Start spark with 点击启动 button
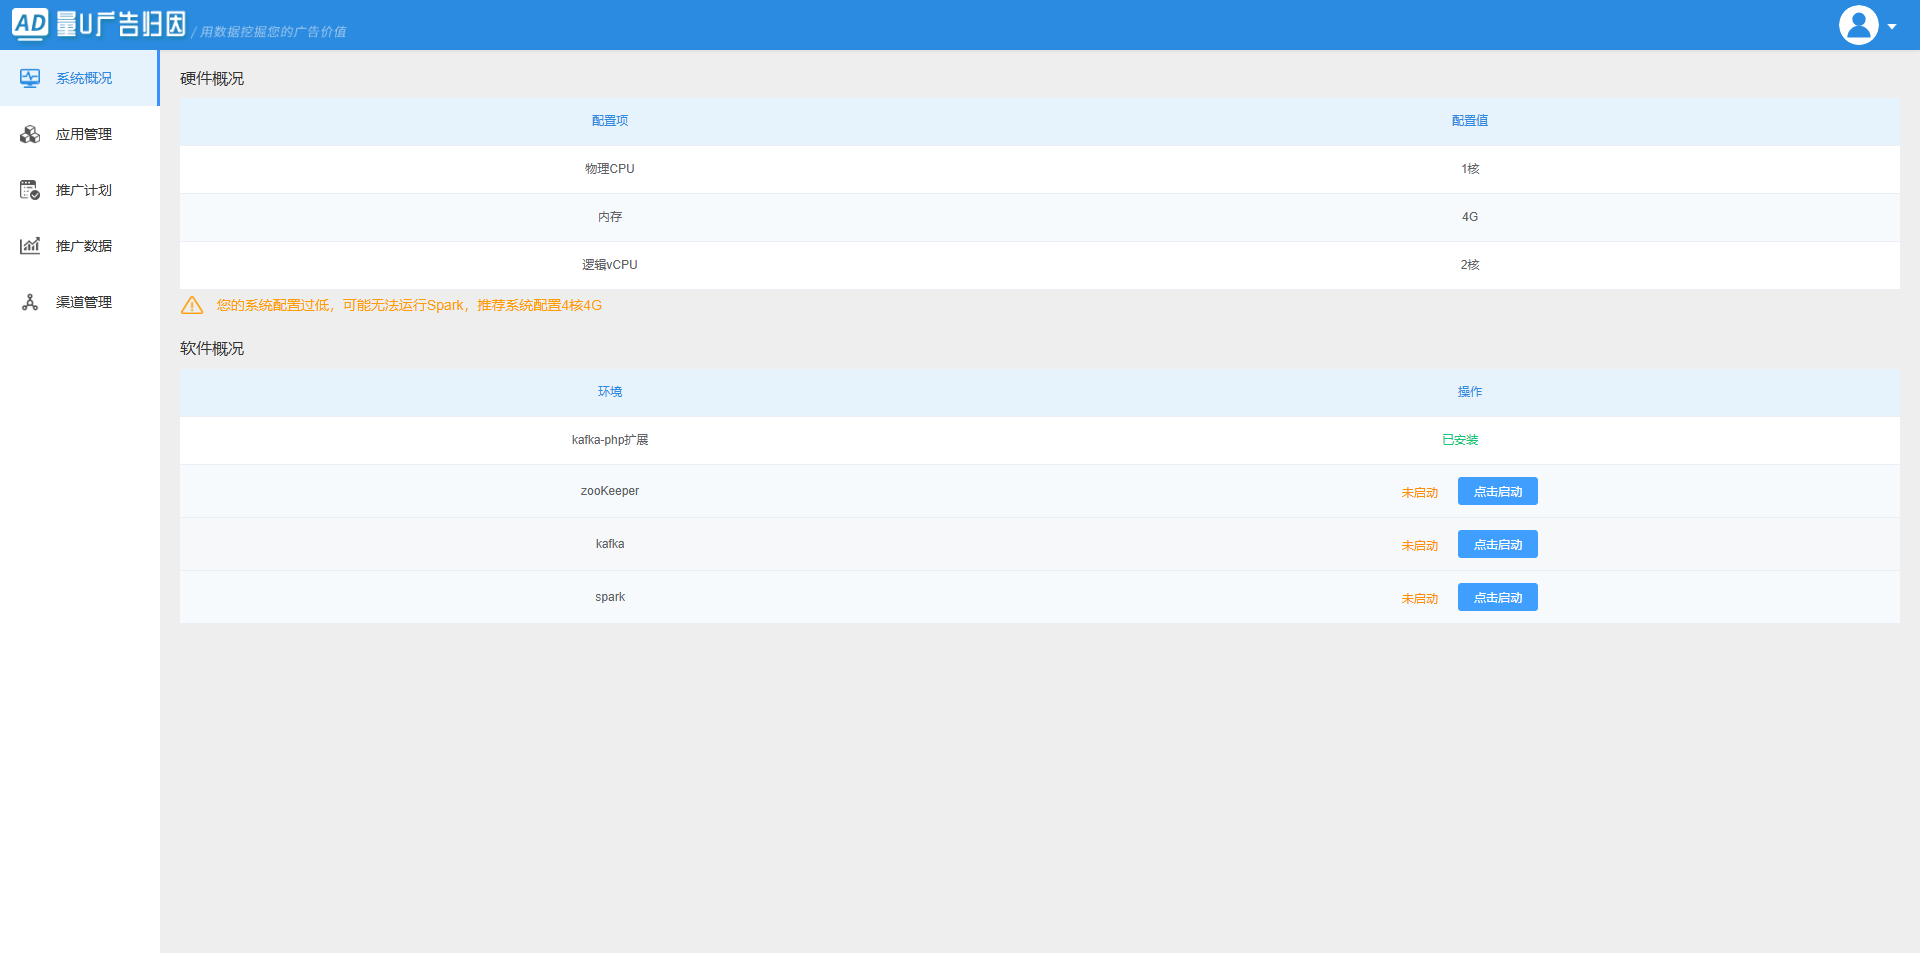The image size is (1920, 953). point(1497,597)
